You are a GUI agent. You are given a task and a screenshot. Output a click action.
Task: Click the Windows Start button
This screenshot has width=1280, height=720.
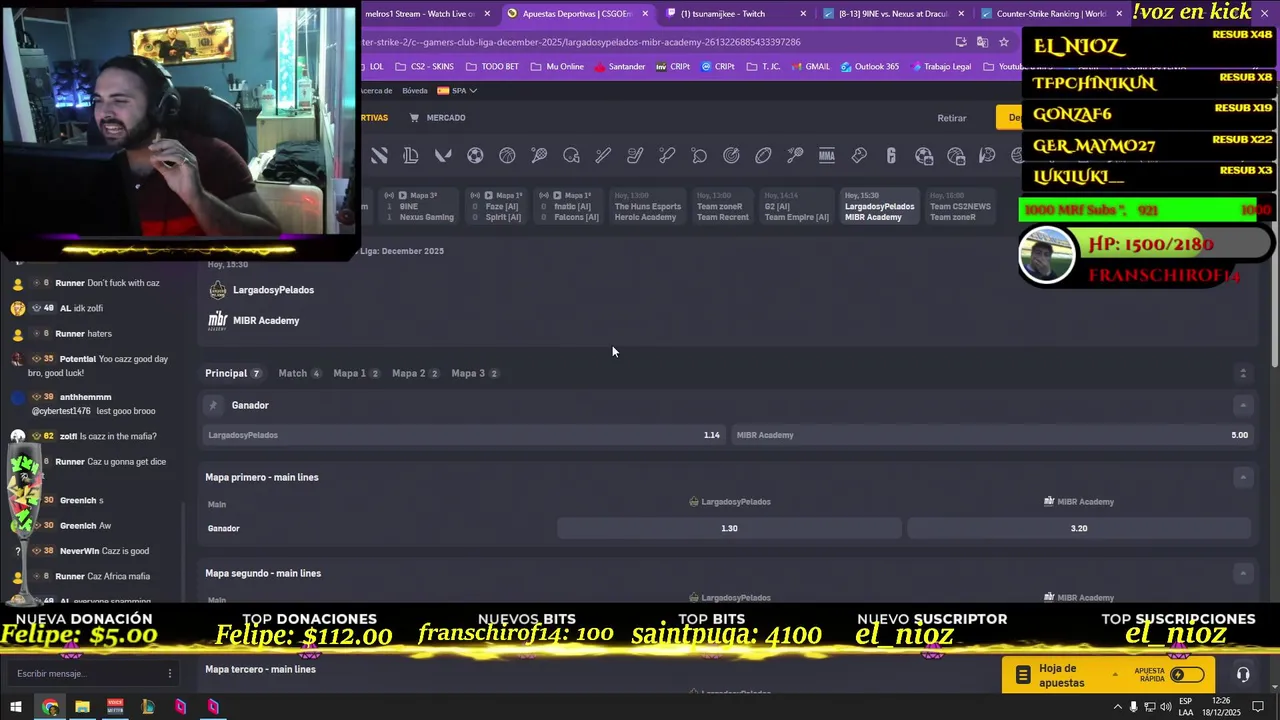(x=16, y=707)
